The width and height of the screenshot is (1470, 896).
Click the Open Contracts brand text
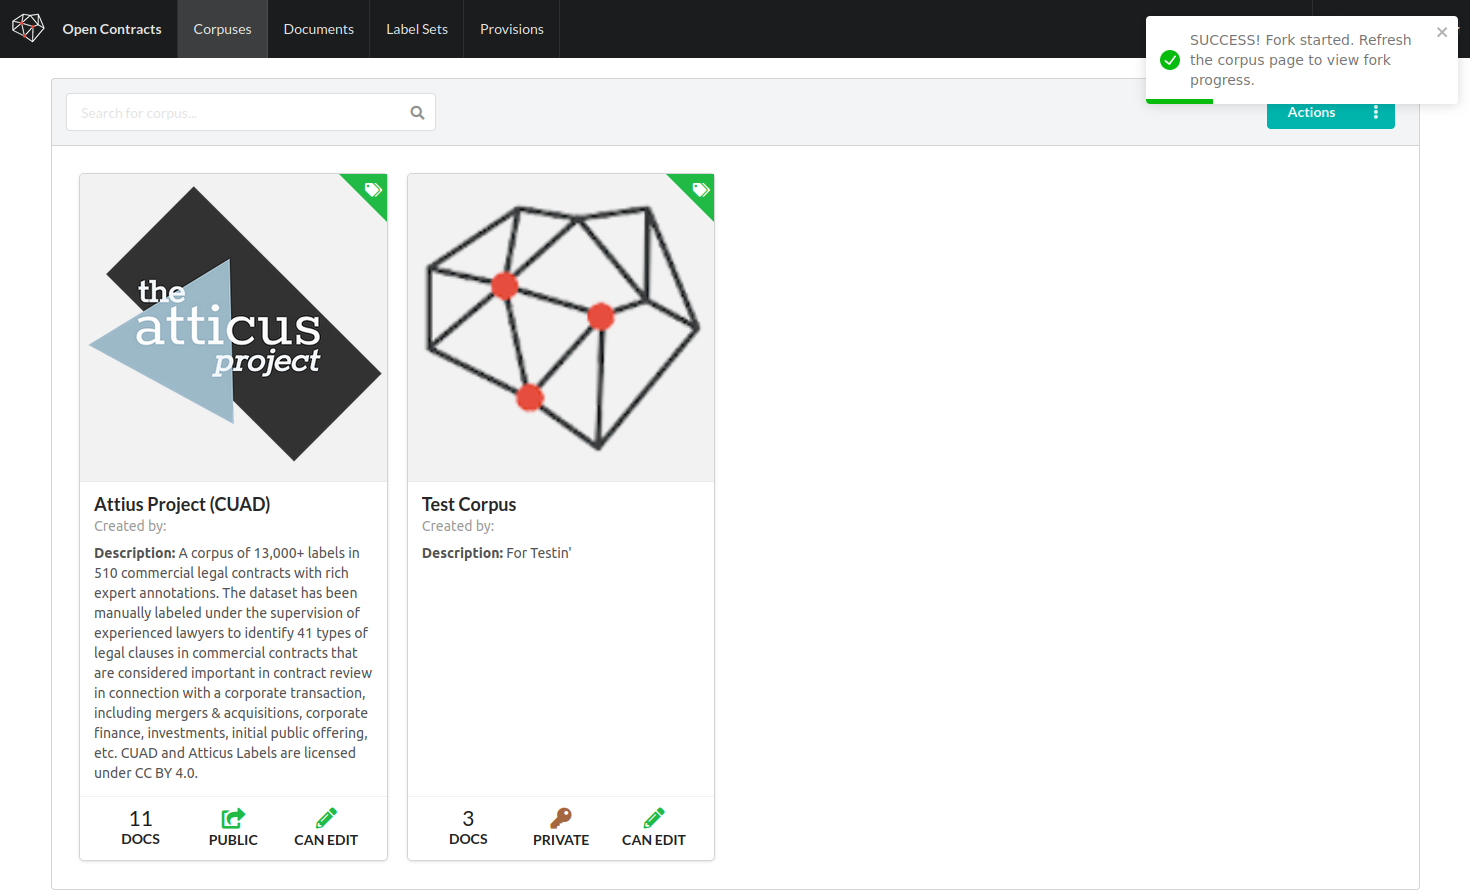(x=112, y=29)
